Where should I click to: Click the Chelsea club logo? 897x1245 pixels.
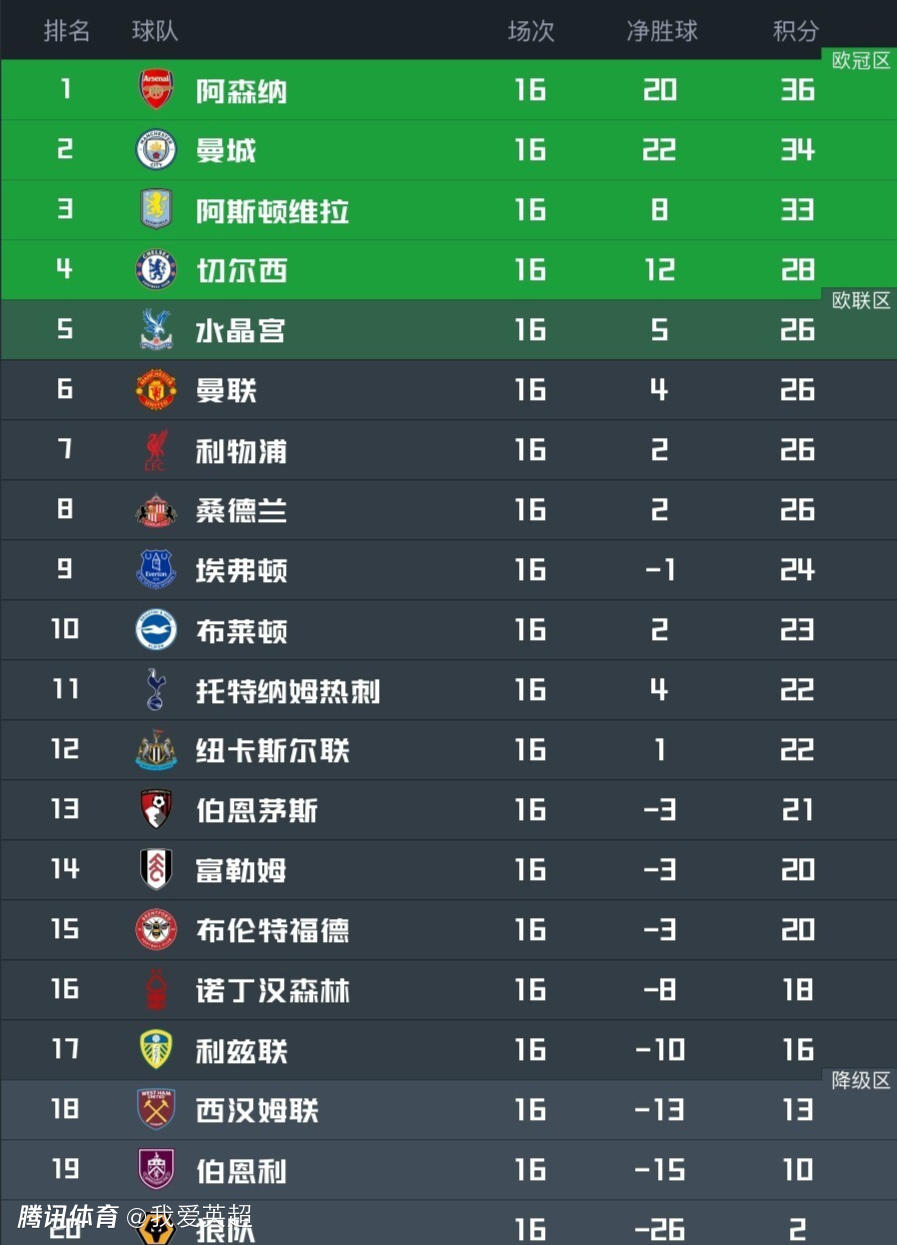click(156, 270)
